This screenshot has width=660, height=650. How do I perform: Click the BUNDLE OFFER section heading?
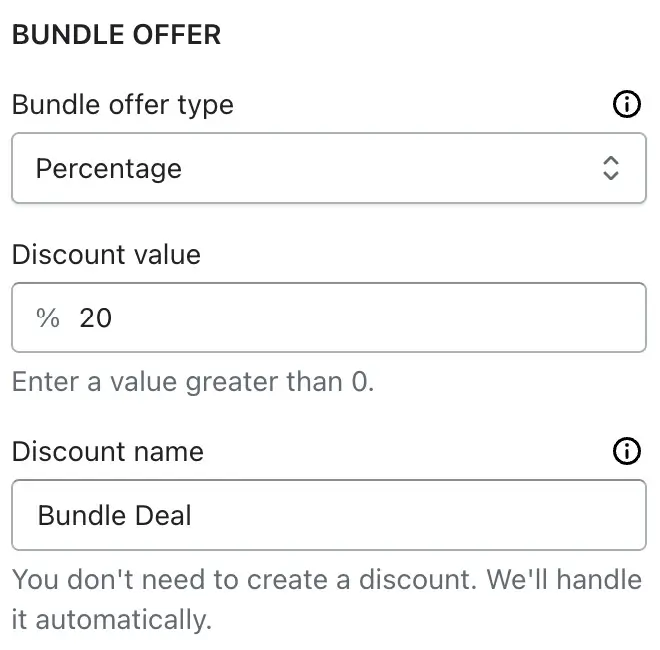click(116, 35)
